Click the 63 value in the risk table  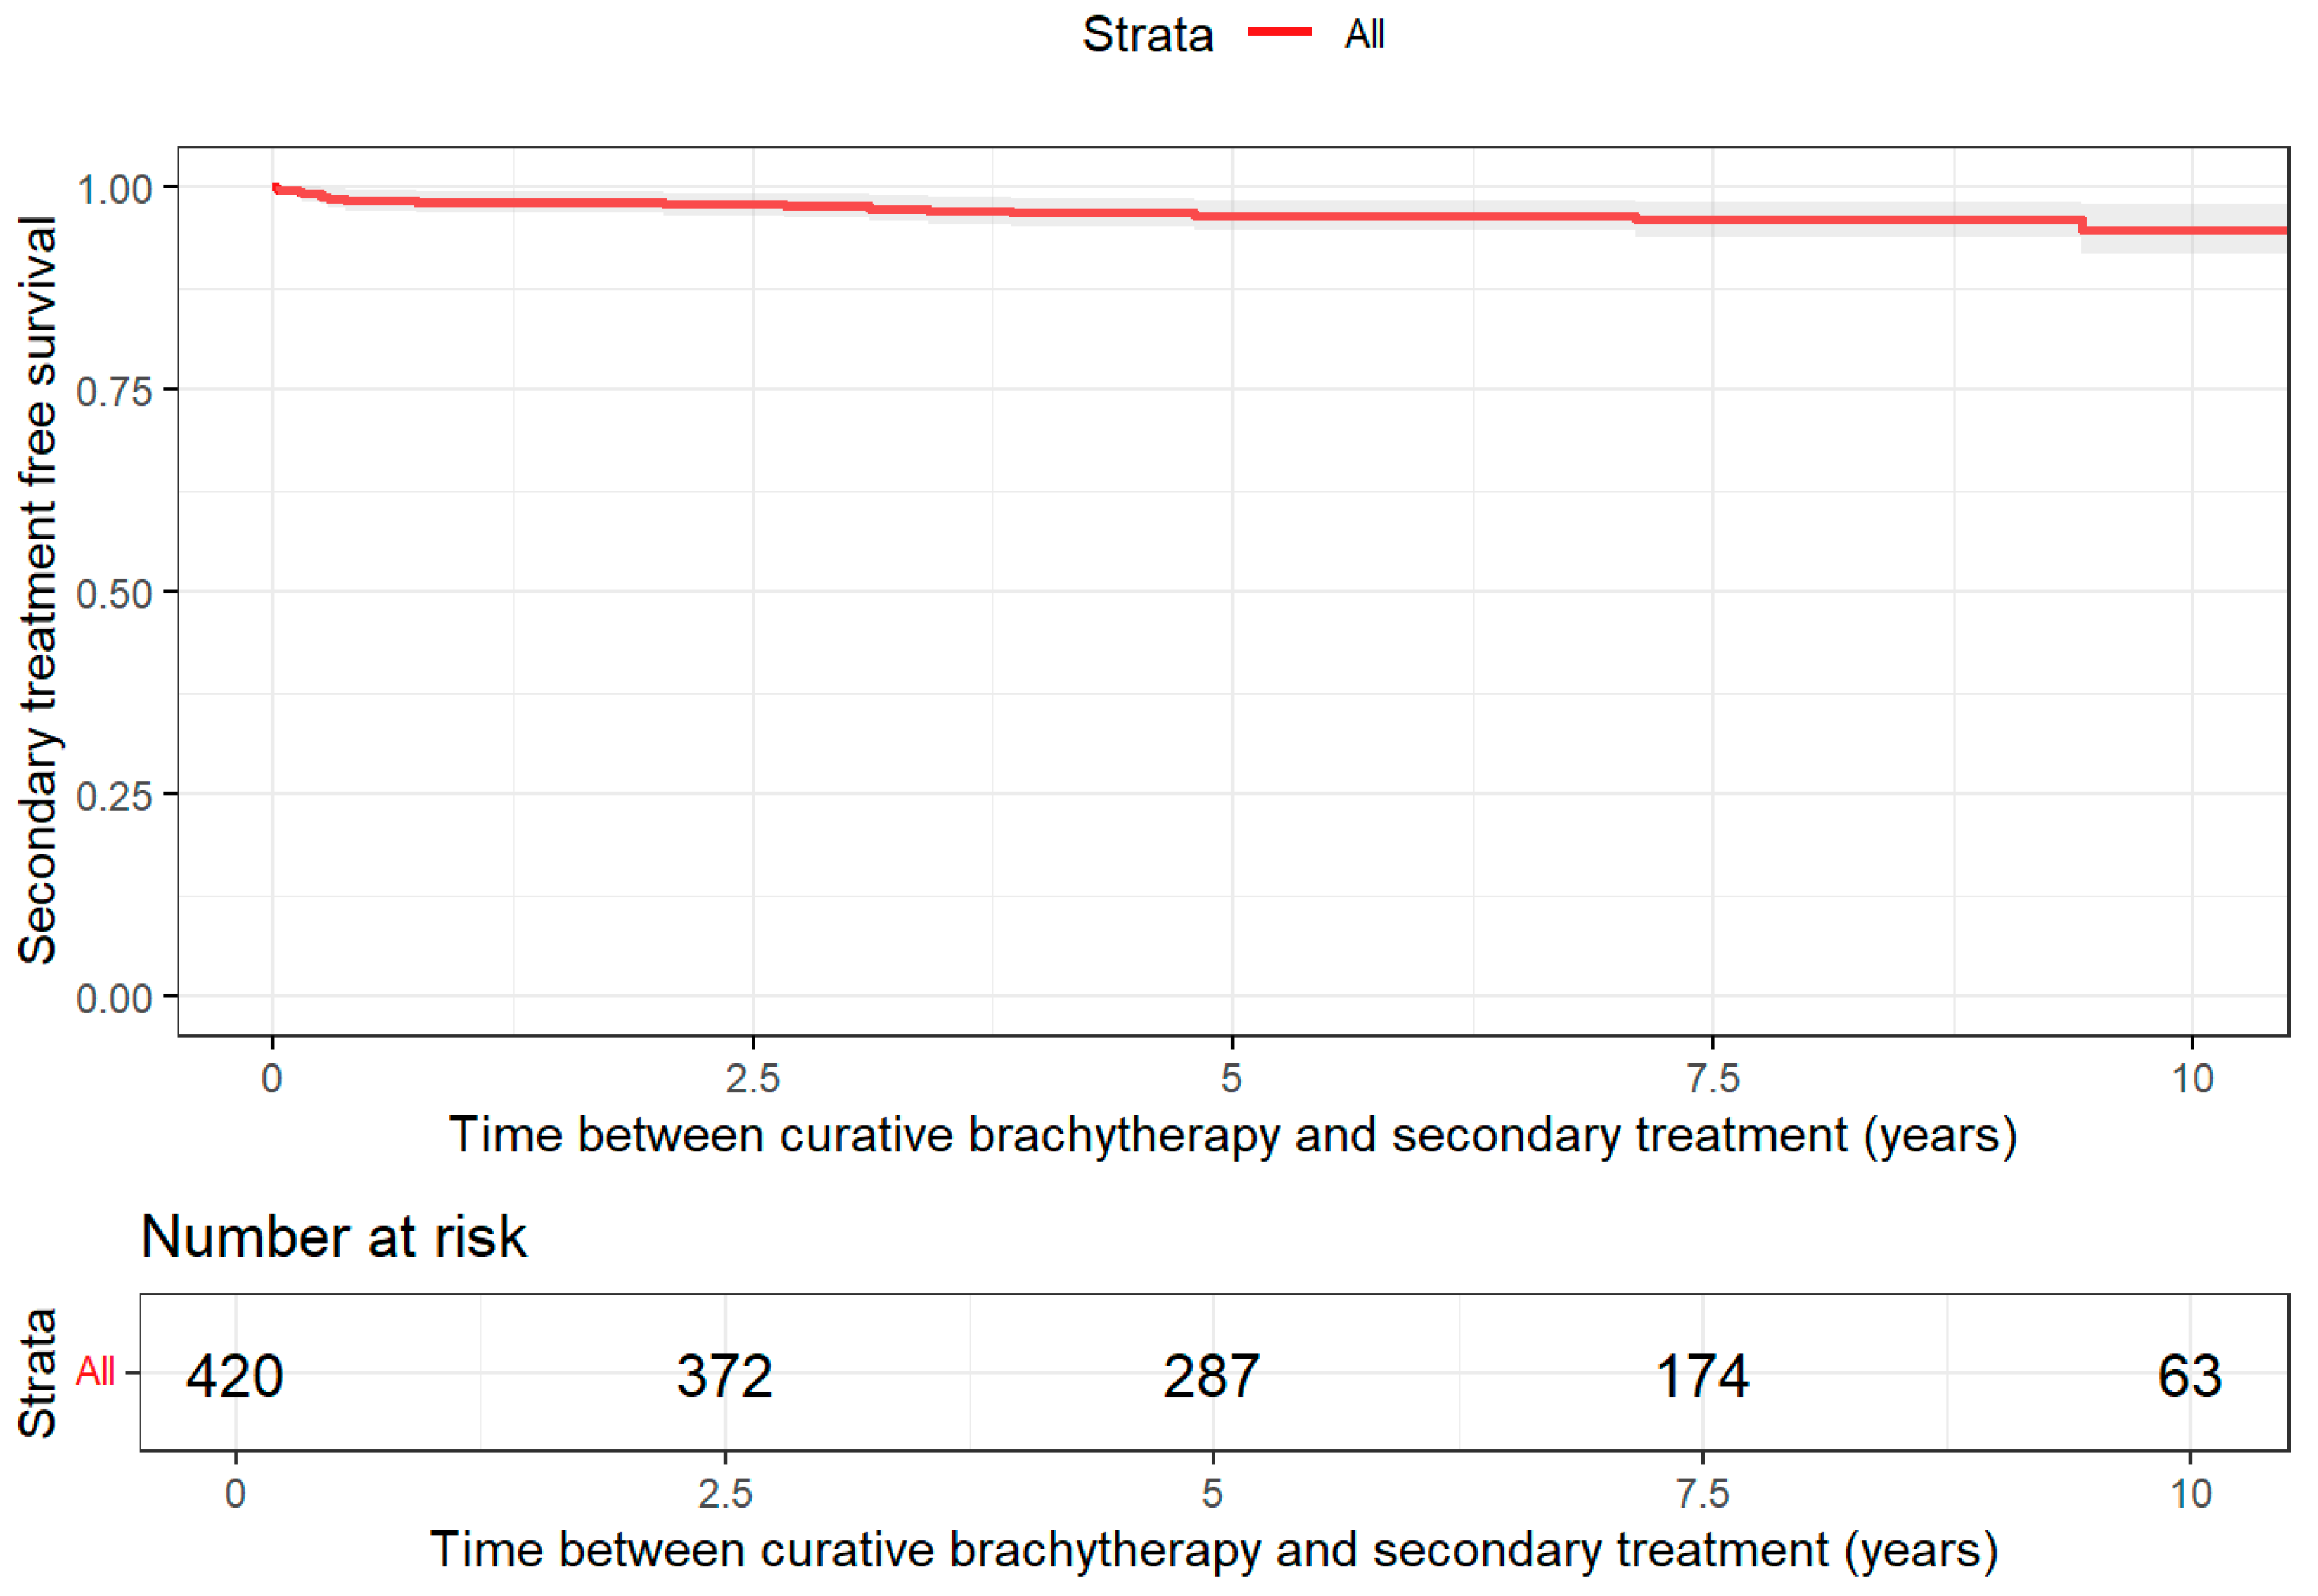[2189, 1376]
